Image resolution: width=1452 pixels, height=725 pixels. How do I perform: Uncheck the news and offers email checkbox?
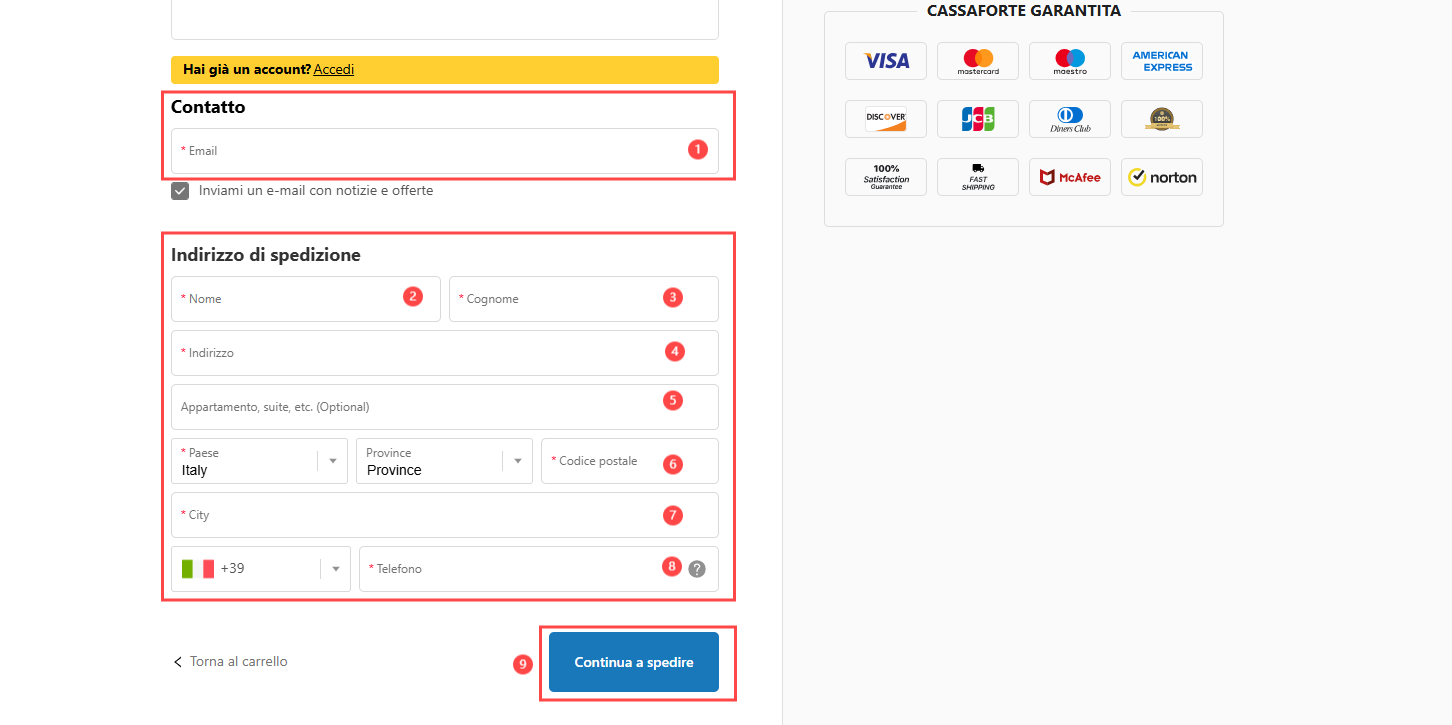click(180, 191)
